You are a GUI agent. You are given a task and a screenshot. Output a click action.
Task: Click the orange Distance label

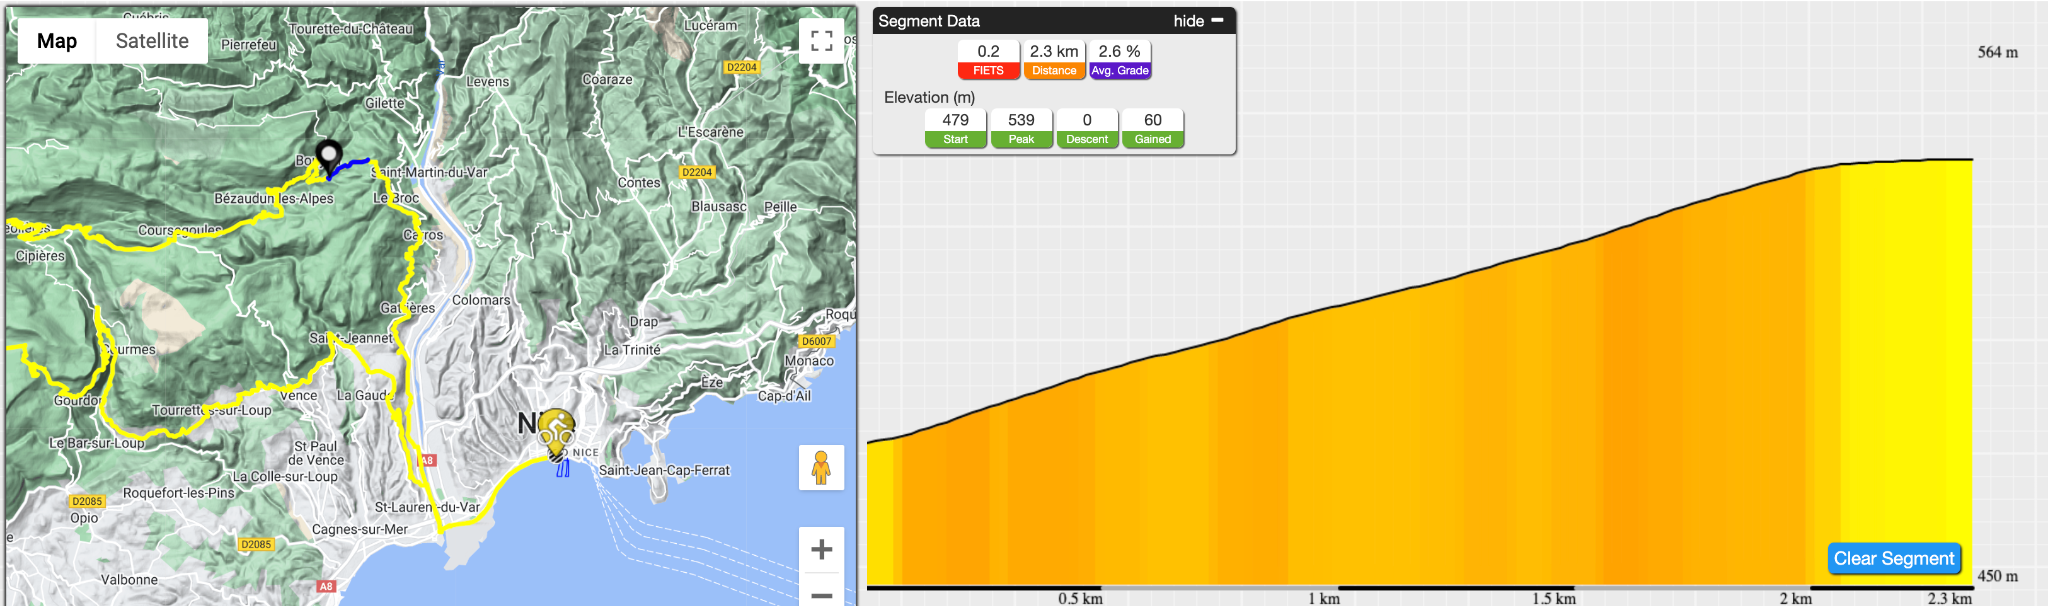pyautogui.click(x=1054, y=71)
